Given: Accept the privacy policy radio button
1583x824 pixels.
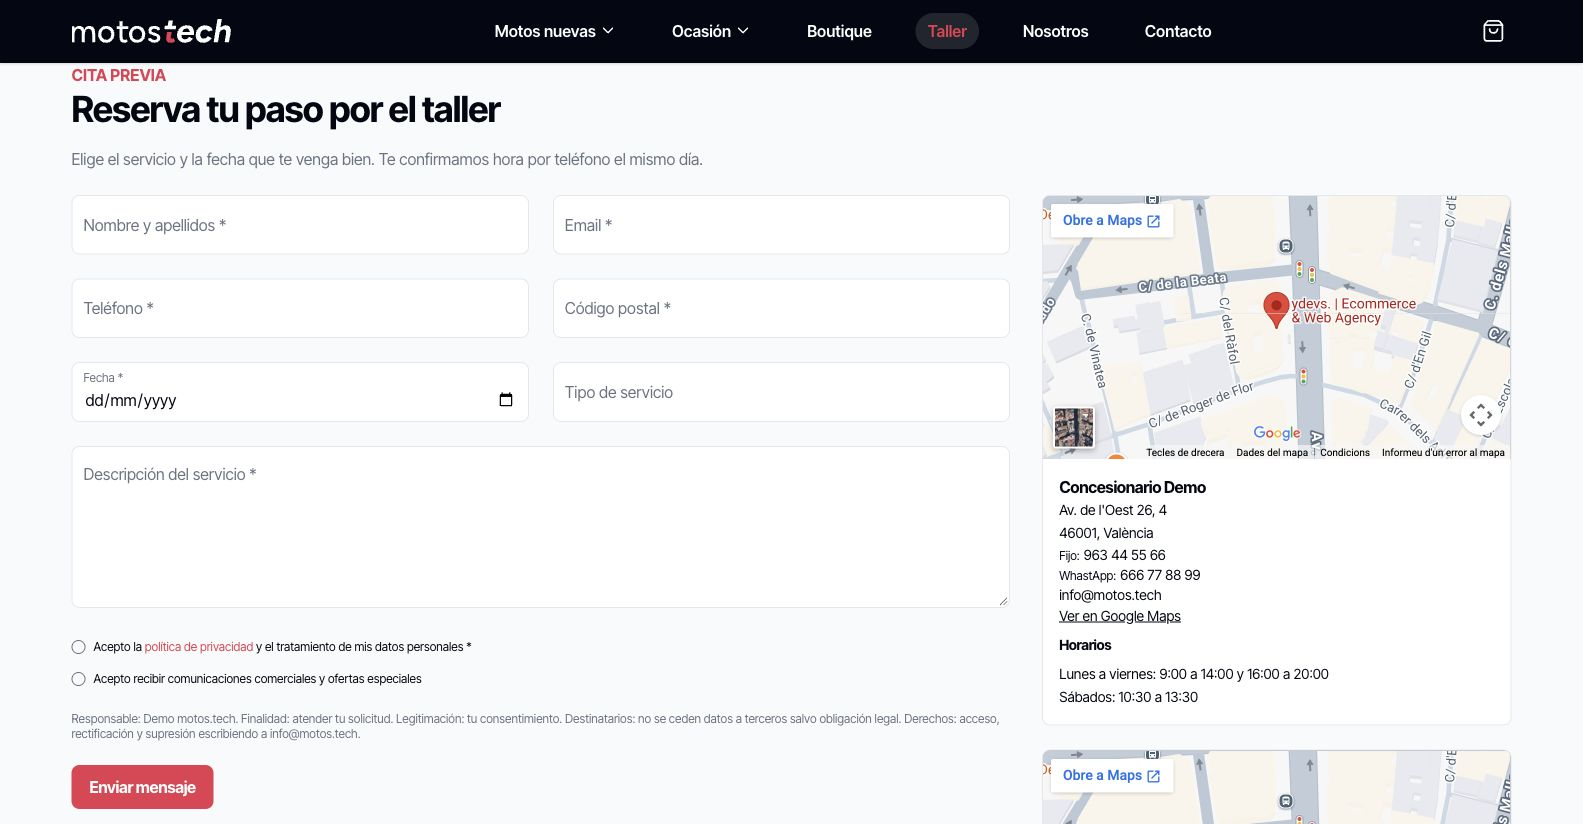Looking at the screenshot, I should click(x=79, y=647).
